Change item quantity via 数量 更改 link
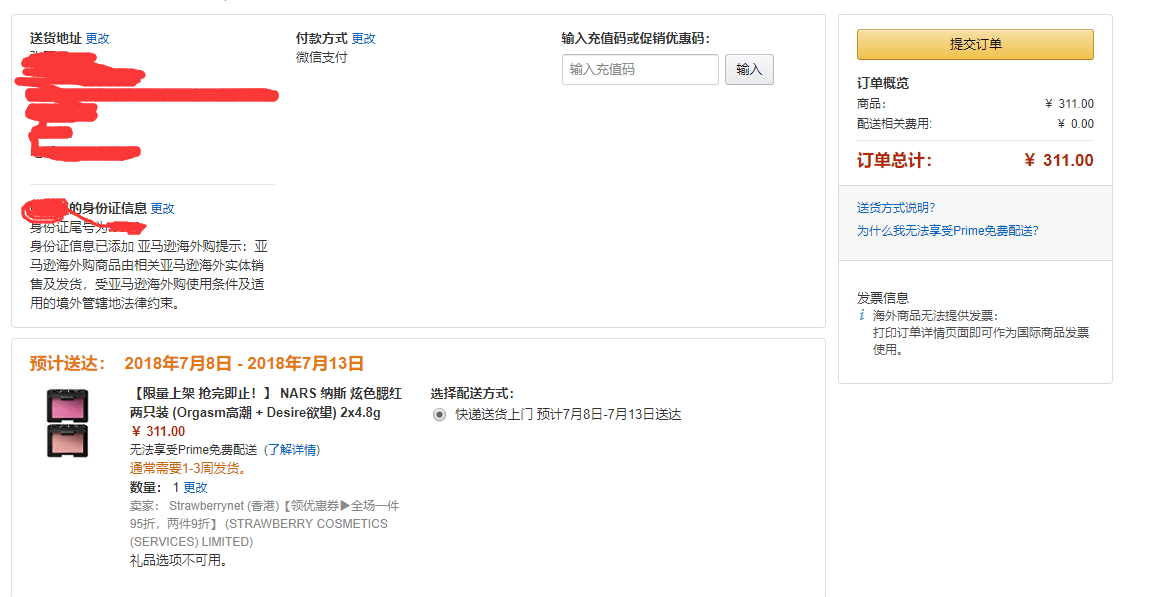 pyautogui.click(x=195, y=487)
